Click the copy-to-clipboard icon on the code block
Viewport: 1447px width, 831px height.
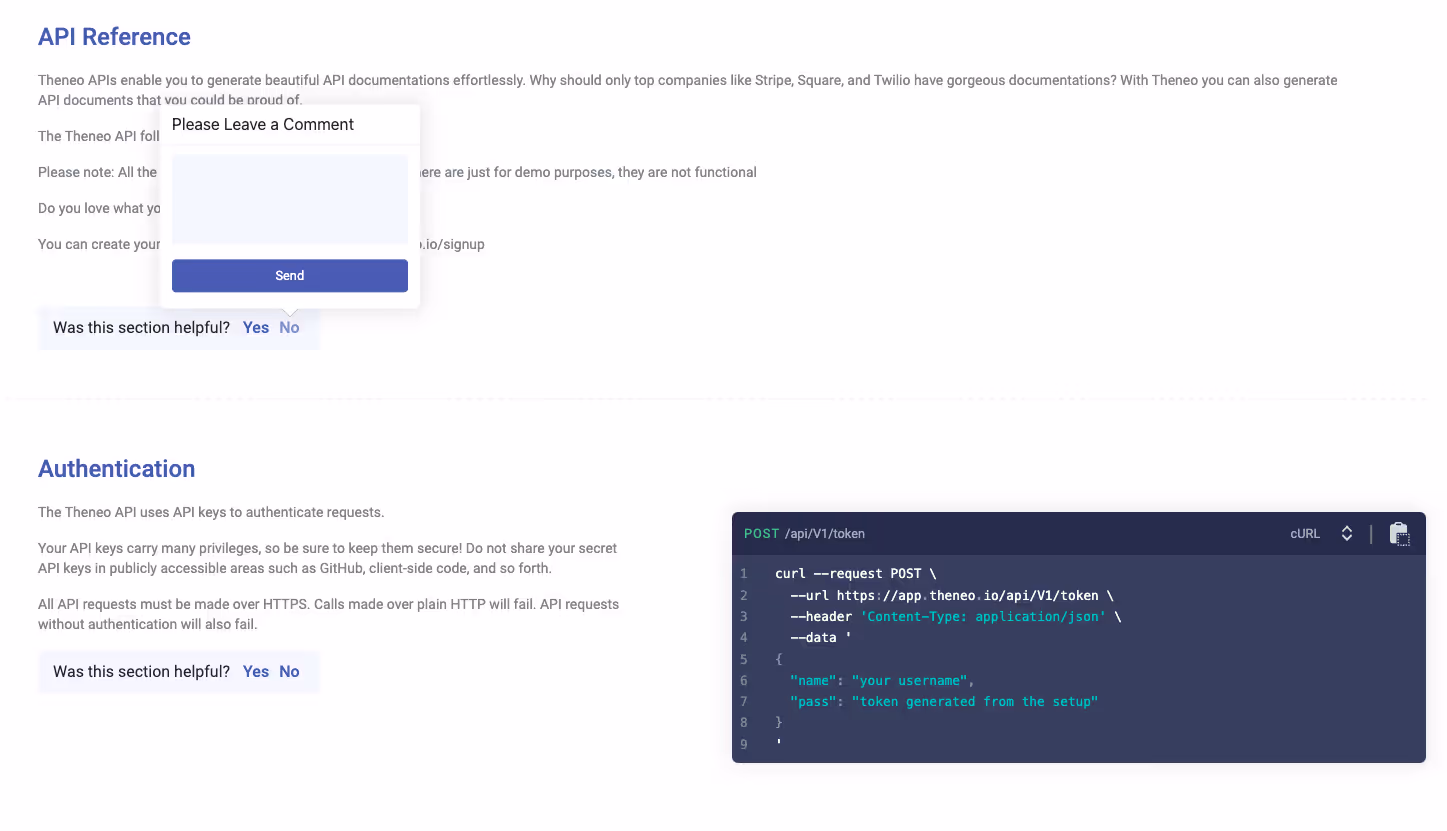(x=1400, y=533)
